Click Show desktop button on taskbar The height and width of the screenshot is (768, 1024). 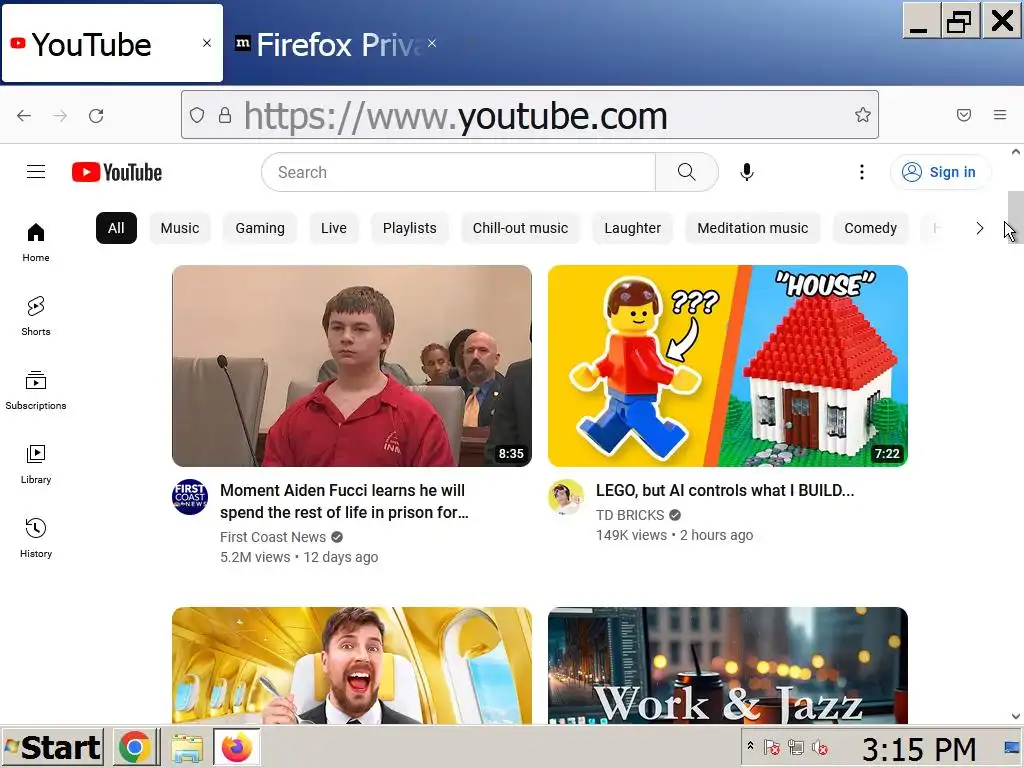click(1012, 747)
